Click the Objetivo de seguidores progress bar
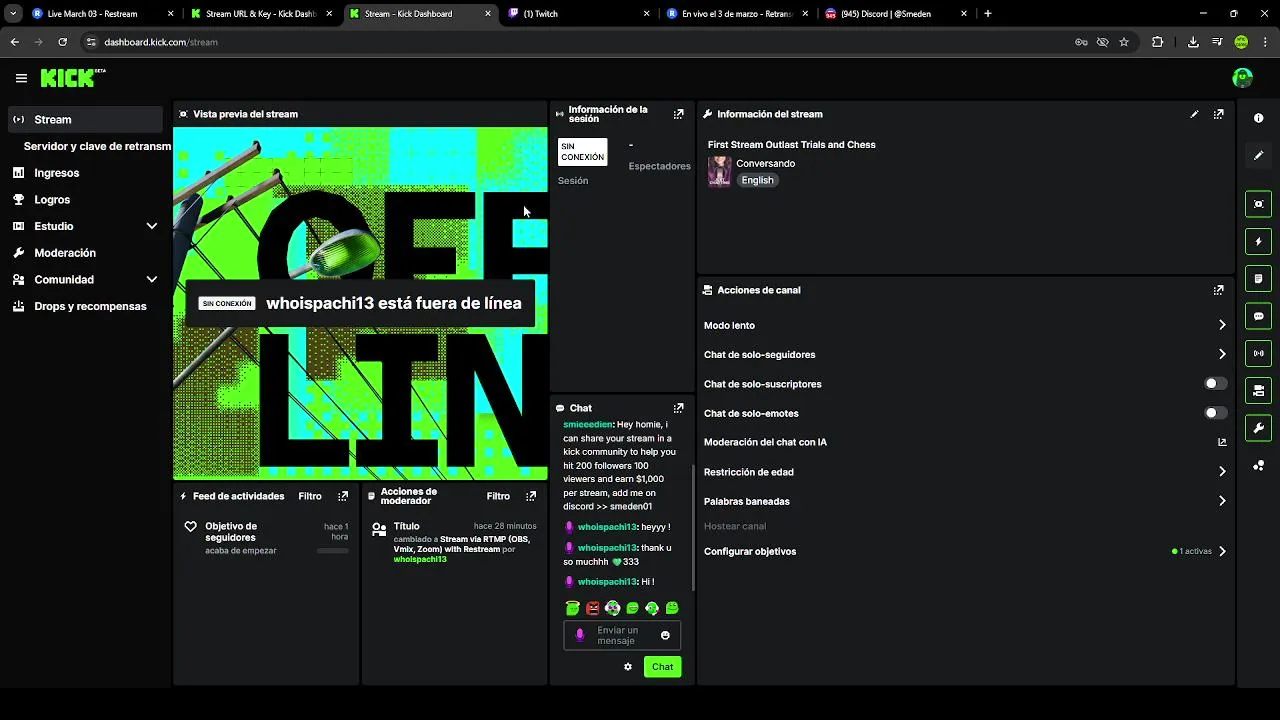This screenshot has height=720, width=1280. [333, 551]
